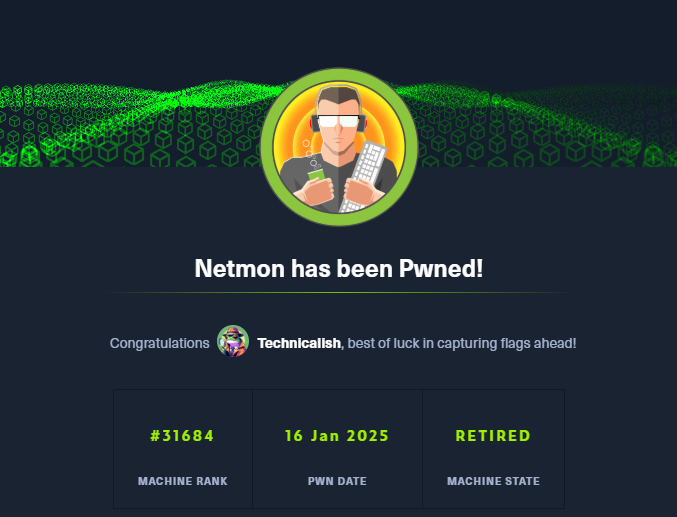The height and width of the screenshot is (517, 677).
Task: Click the green divider line under heading
Action: coord(338,292)
